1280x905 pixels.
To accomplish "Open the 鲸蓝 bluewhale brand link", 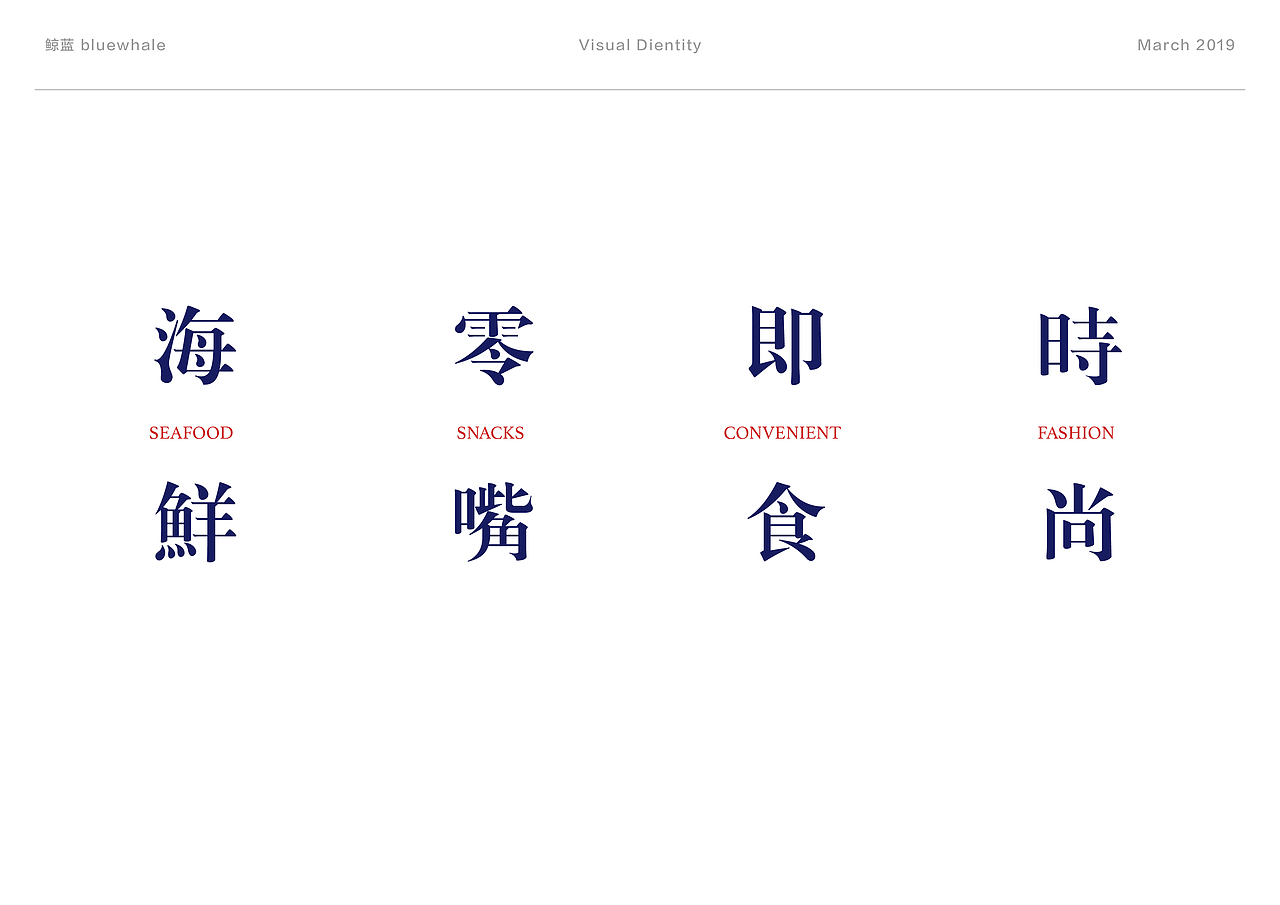I will tap(104, 44).
